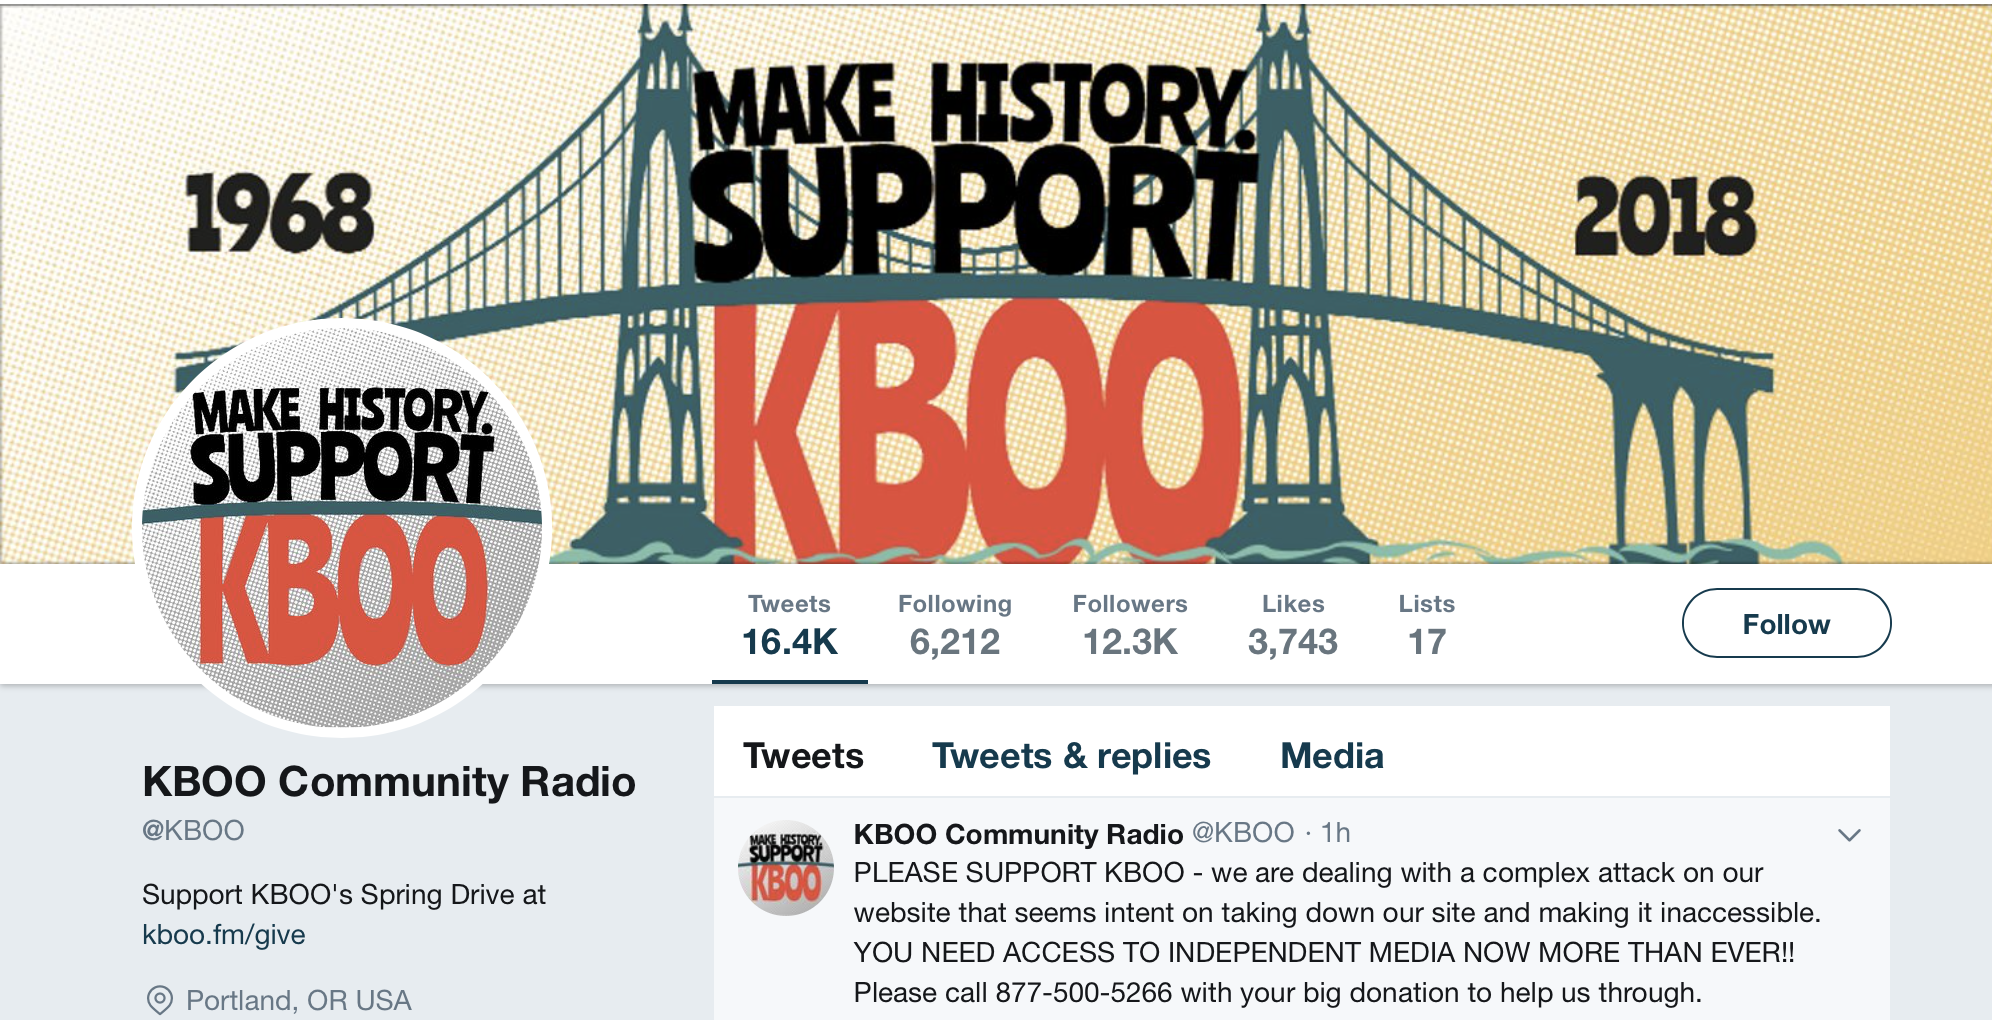Open the Following 6,212 list
This screenshot has width=1992, height=1020.
pyautogui.click(x=955, y=625)
